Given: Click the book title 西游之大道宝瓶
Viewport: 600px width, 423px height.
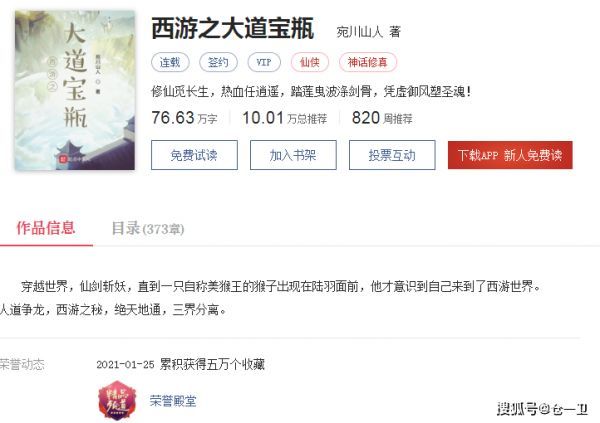Looking at the screenshot, I should click(233, 28).
